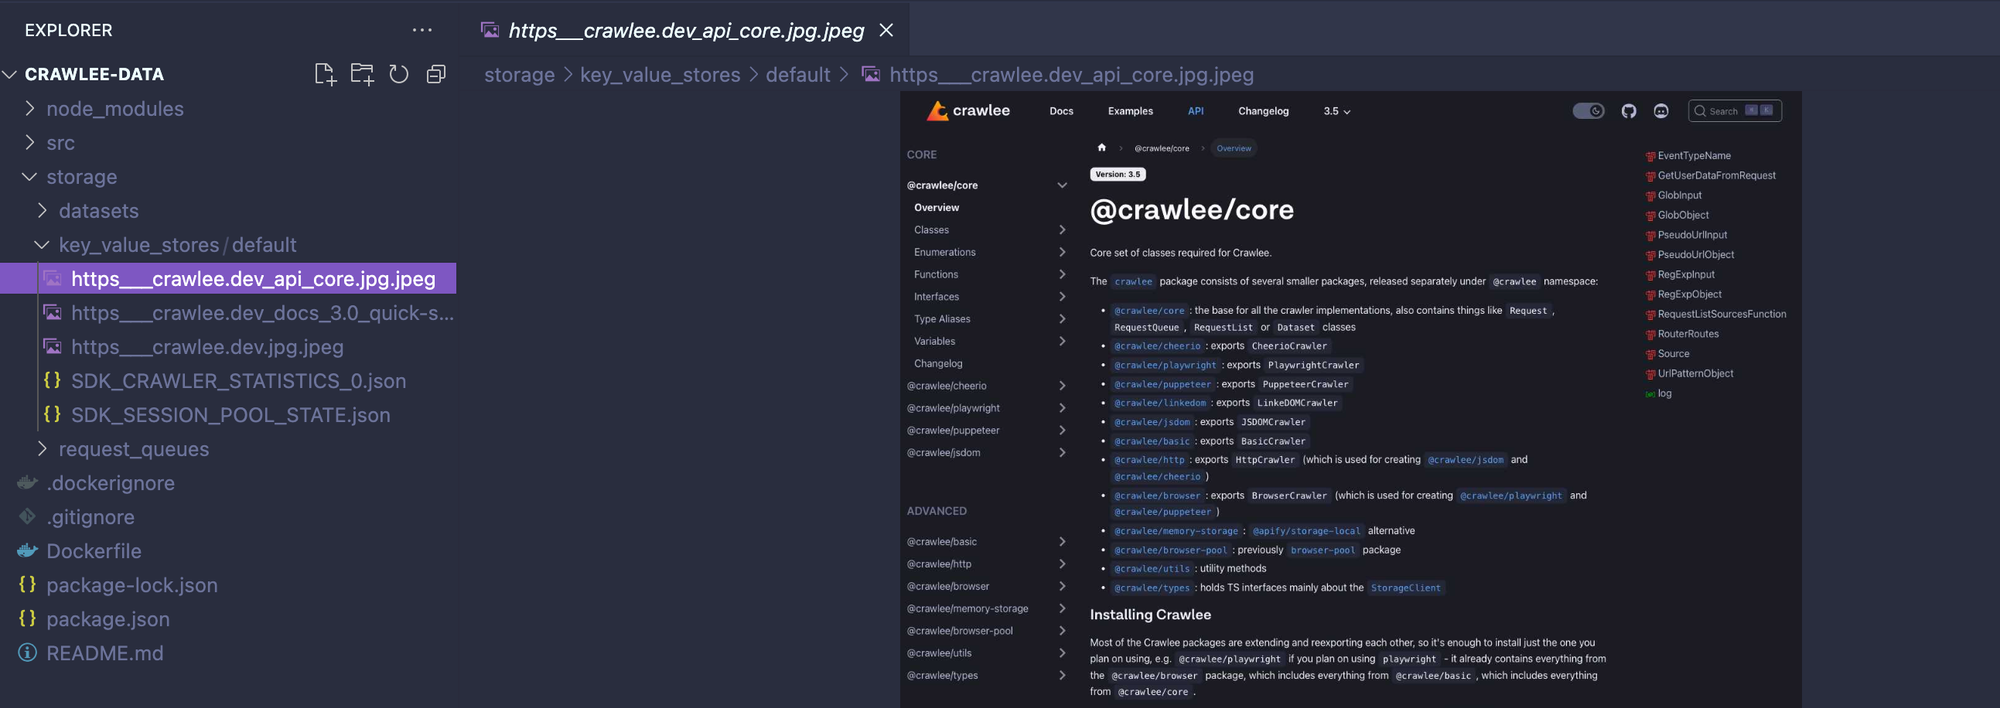Expand Variables in the docs sidebar

click(x=1062, y=341)
